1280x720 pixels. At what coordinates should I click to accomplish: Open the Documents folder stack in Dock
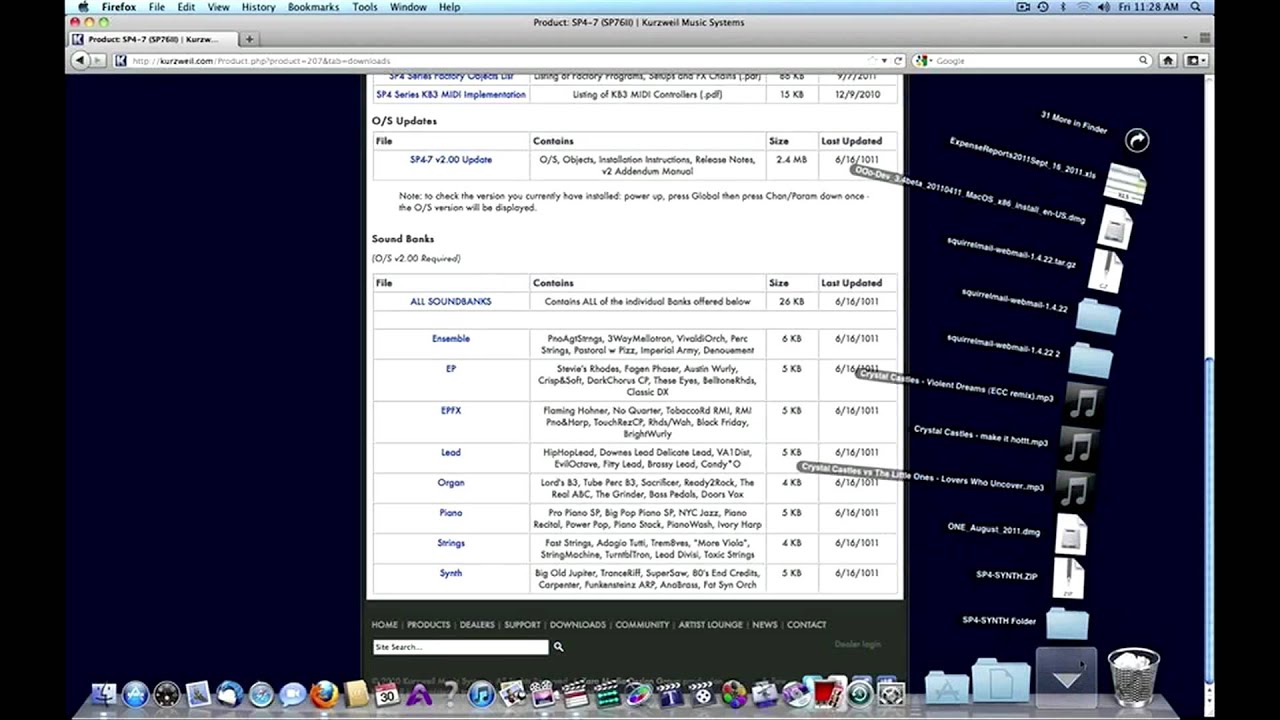pyautogui.click(x=1001, y=680)
